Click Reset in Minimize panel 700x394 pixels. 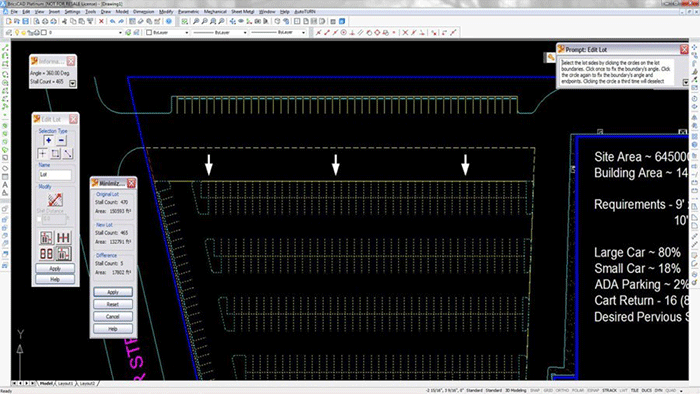pos(113,304)
